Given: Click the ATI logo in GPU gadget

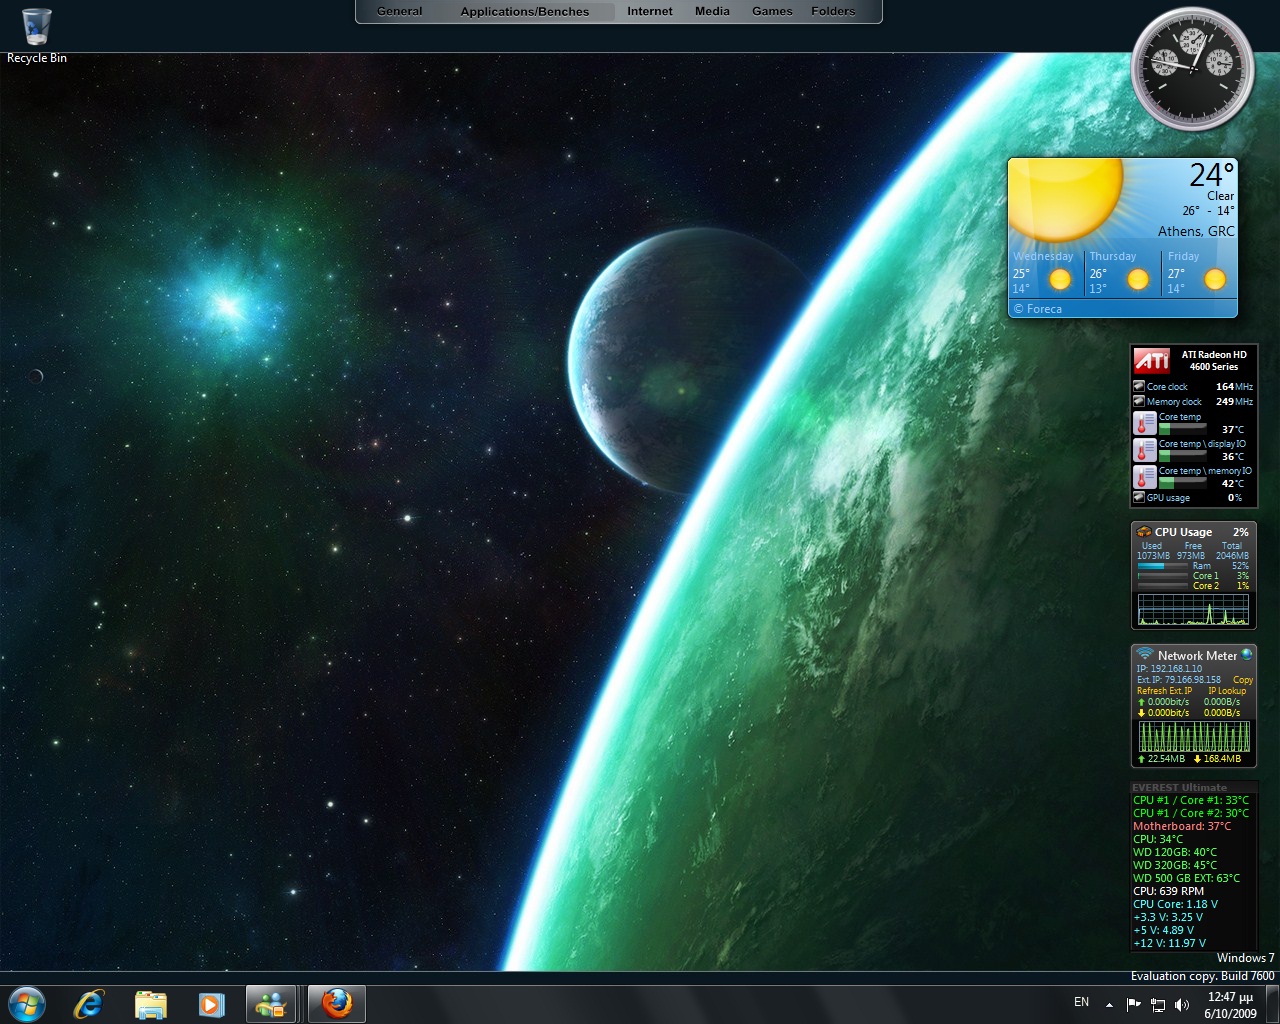Looking at the screenshot, I should tap(1151, 360).
